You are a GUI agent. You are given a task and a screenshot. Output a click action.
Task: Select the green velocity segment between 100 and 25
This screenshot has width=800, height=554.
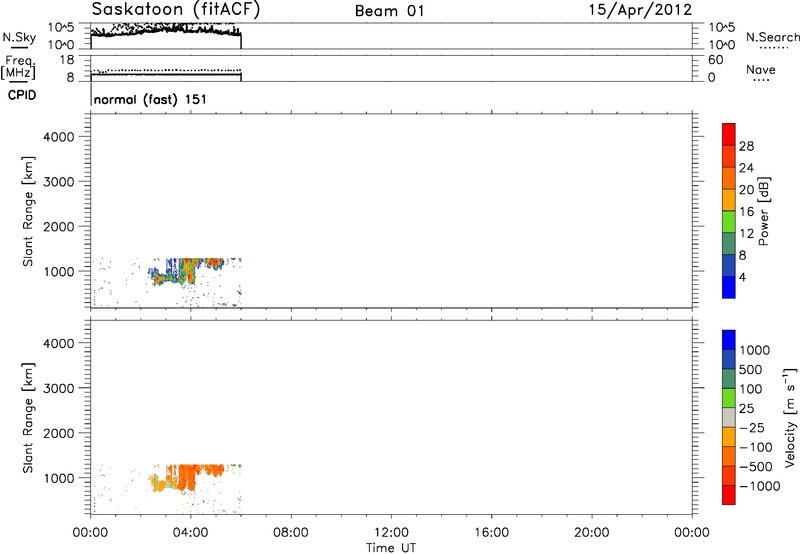(729, 398)
